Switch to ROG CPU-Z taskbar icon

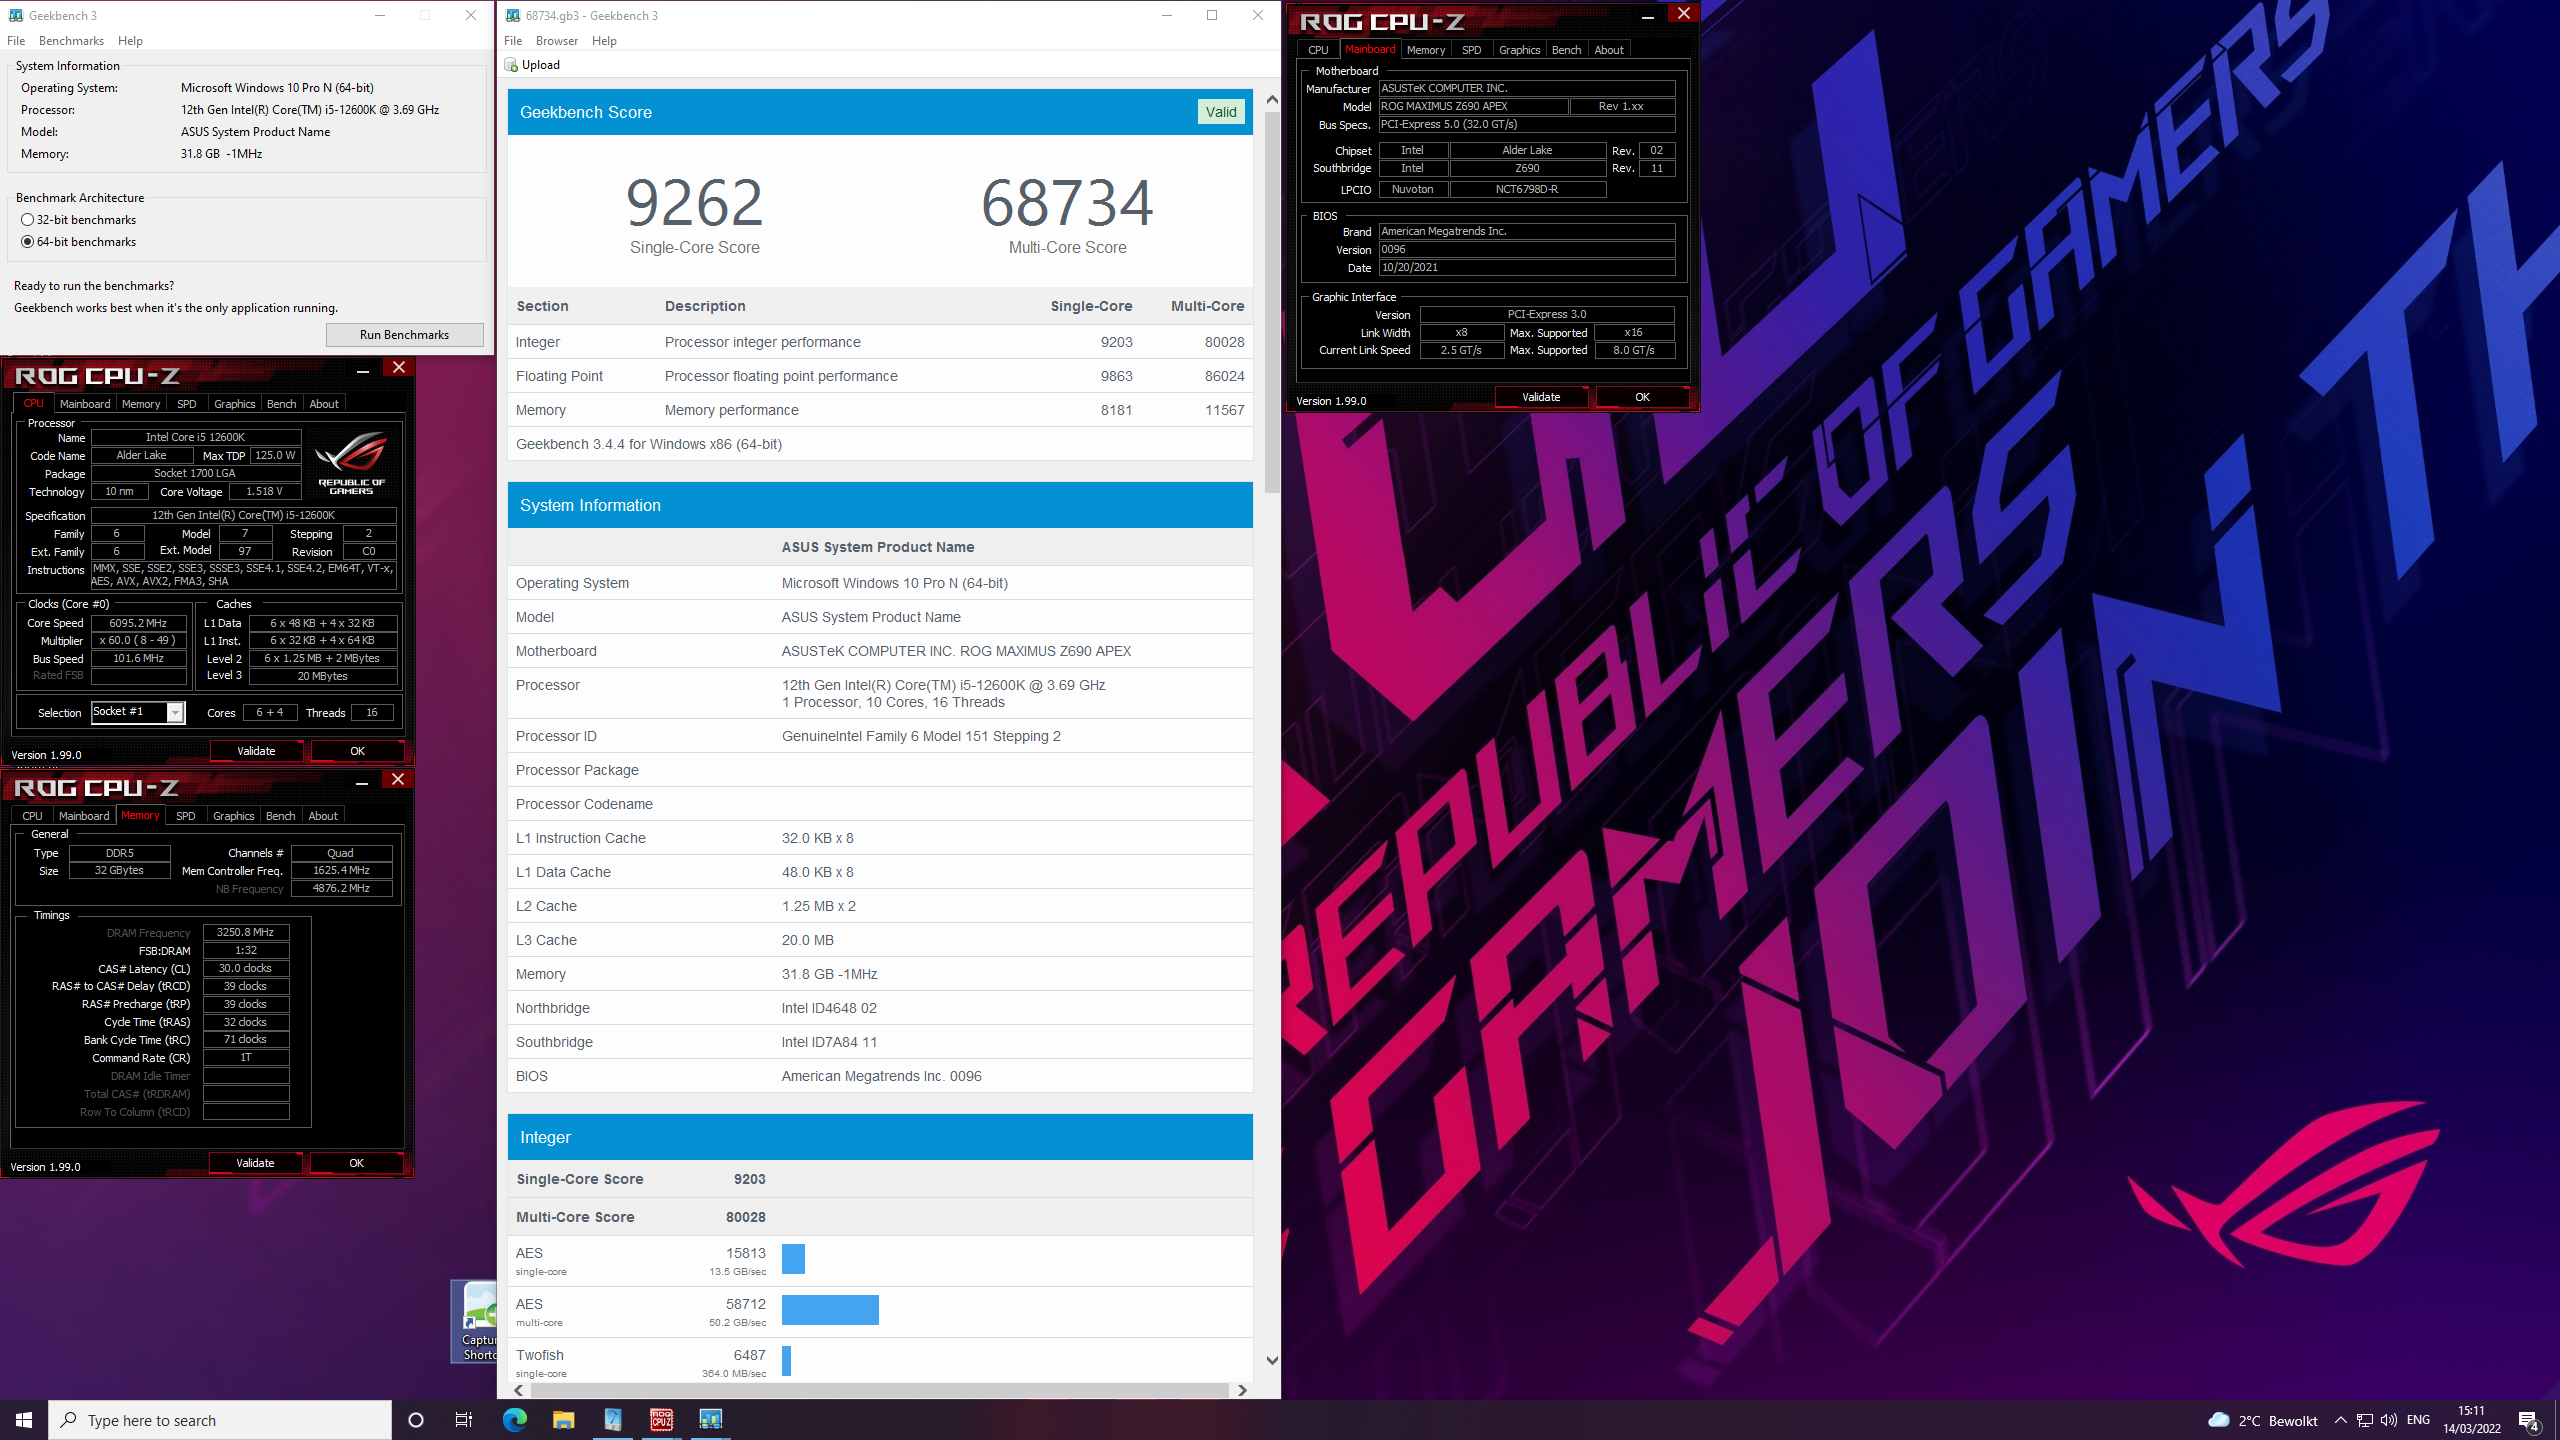[661, 1420]
